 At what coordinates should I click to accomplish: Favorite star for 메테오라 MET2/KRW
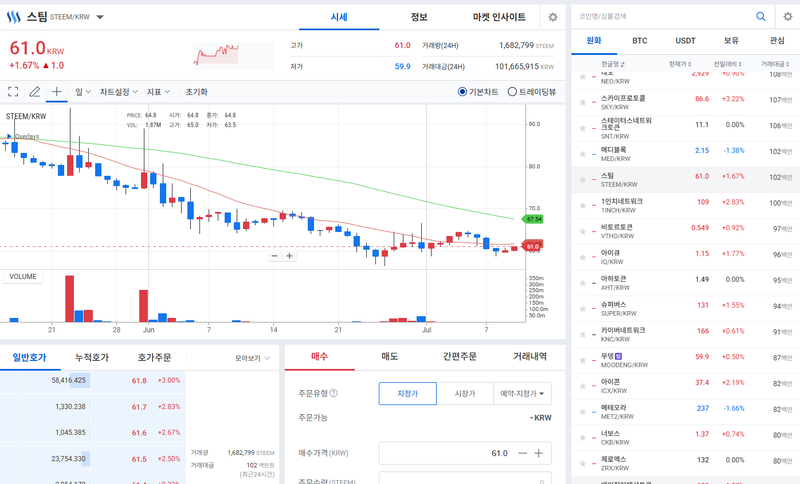(x=583, y=412)
